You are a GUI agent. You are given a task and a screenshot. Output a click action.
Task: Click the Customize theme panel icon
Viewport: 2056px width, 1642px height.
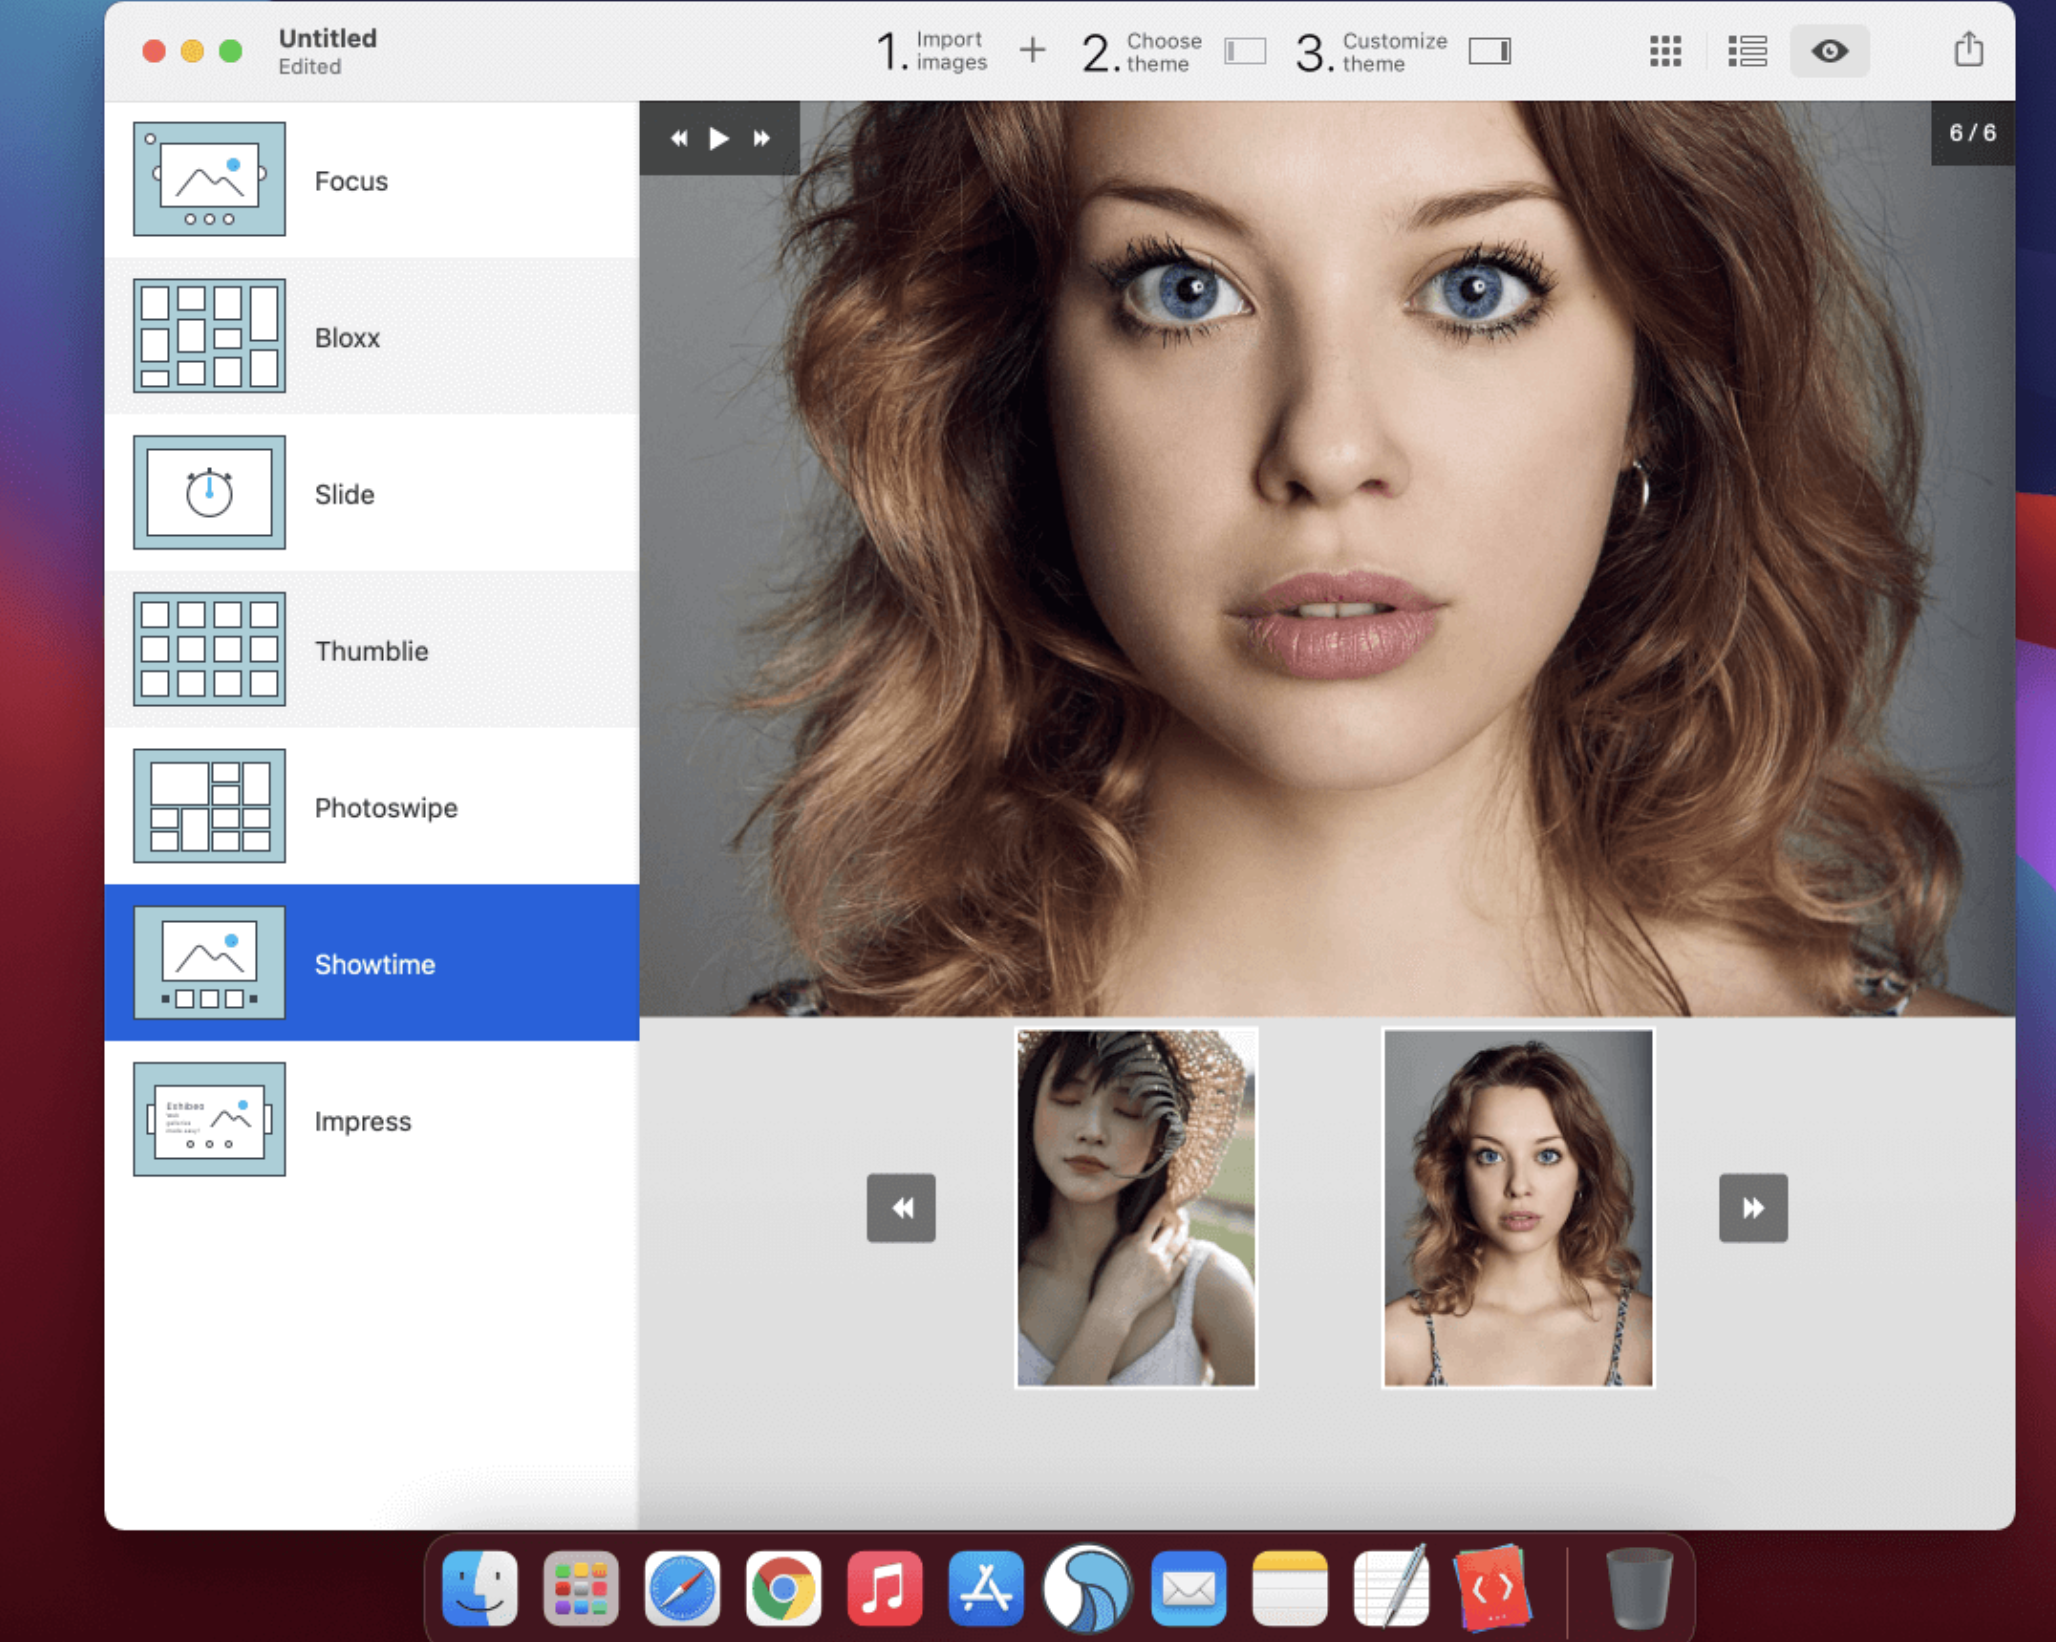point(1489,50)
